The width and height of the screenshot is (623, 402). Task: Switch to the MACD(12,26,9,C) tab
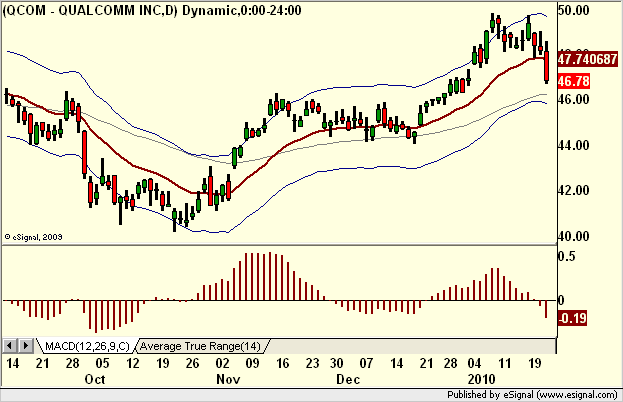tap(87, 346)
